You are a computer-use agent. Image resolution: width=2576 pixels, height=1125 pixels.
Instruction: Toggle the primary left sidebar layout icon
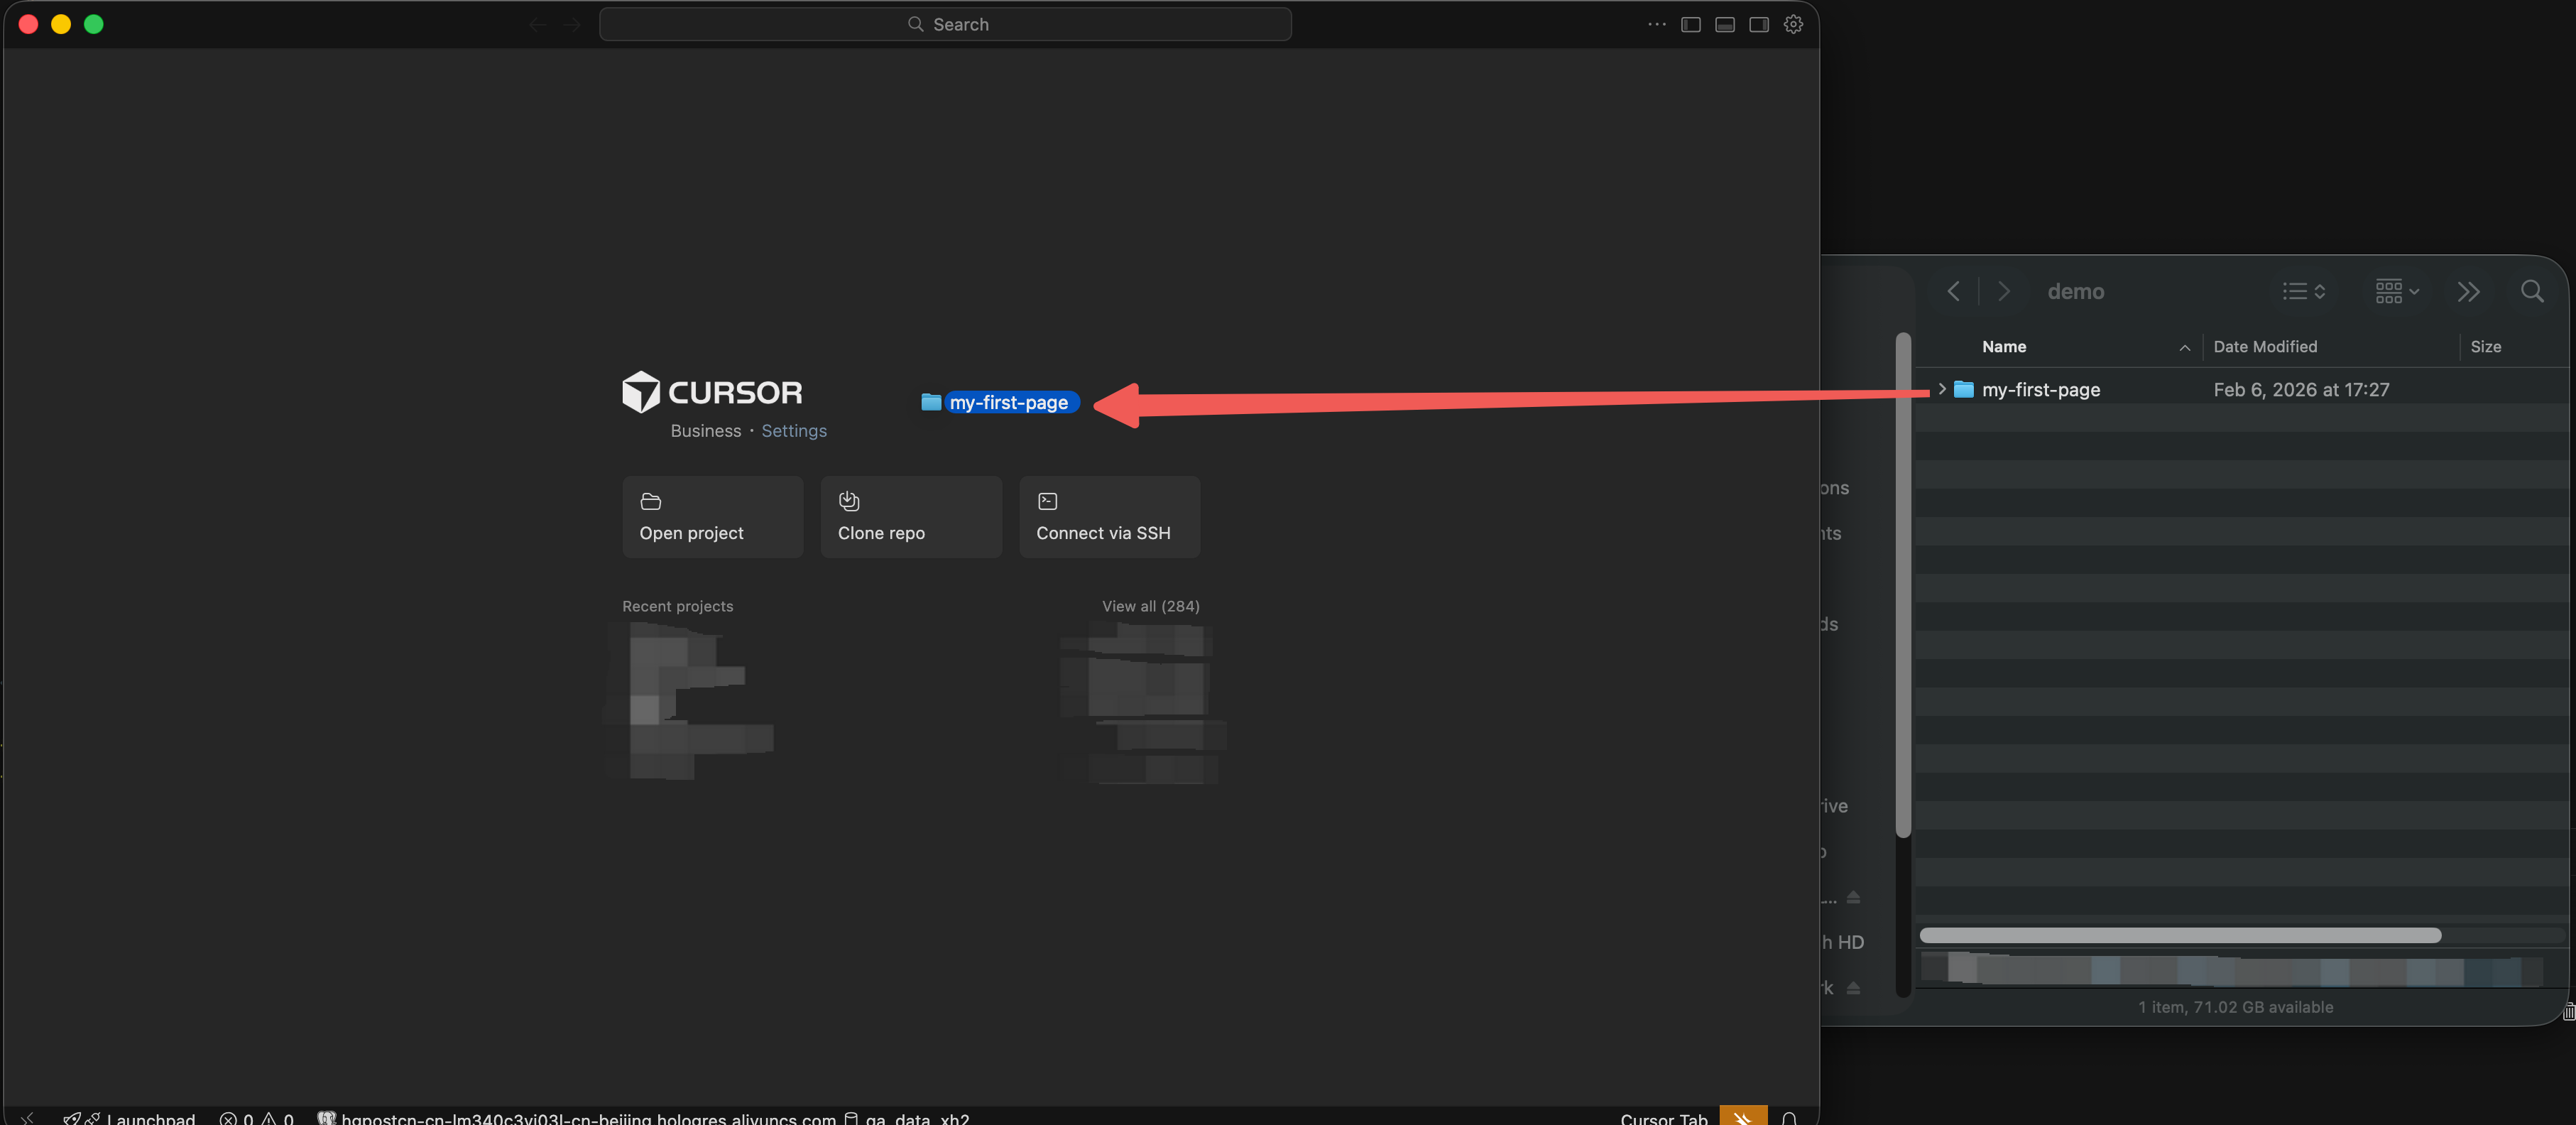coord(1690,24)
